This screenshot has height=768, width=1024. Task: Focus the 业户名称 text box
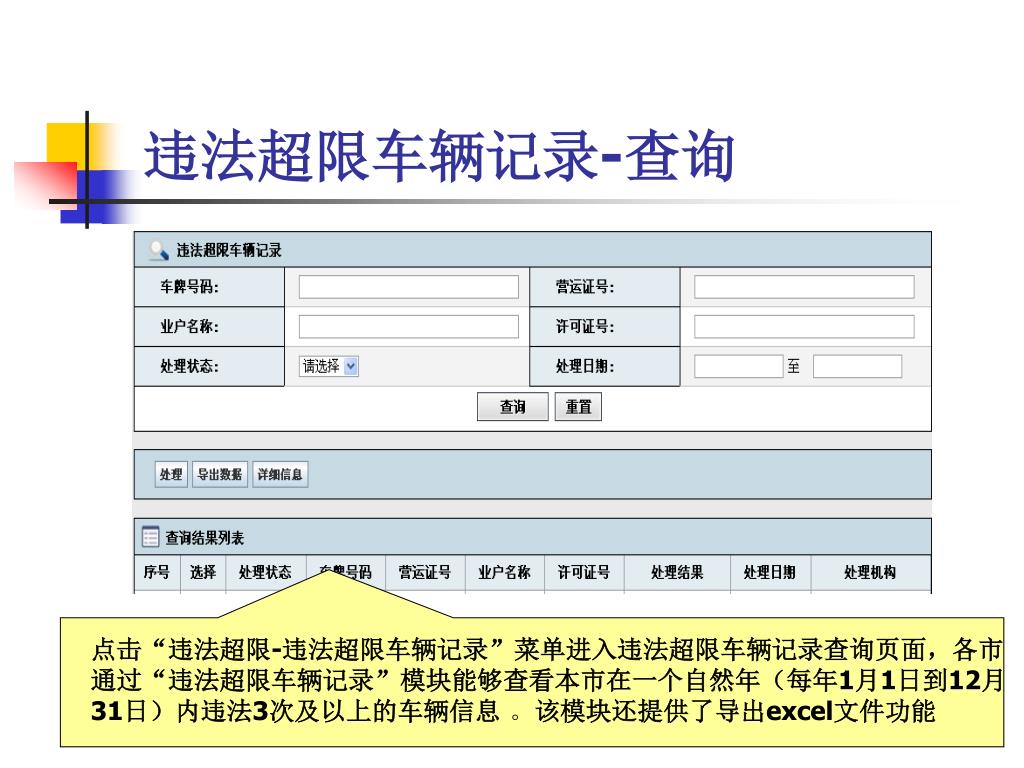(409, 327)
